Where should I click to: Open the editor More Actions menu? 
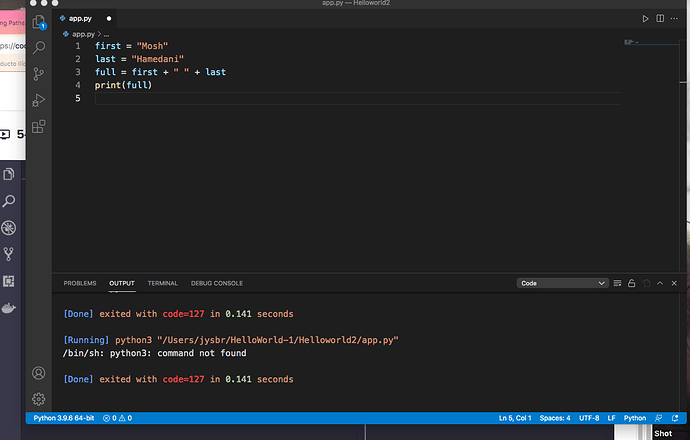[674, 18]
